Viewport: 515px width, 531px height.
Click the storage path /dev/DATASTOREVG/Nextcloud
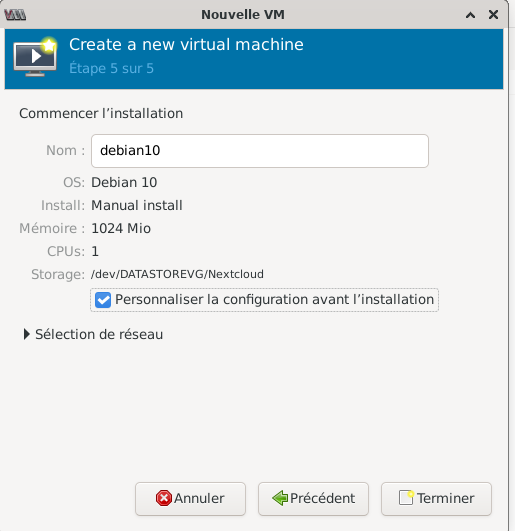click(177, 274)
